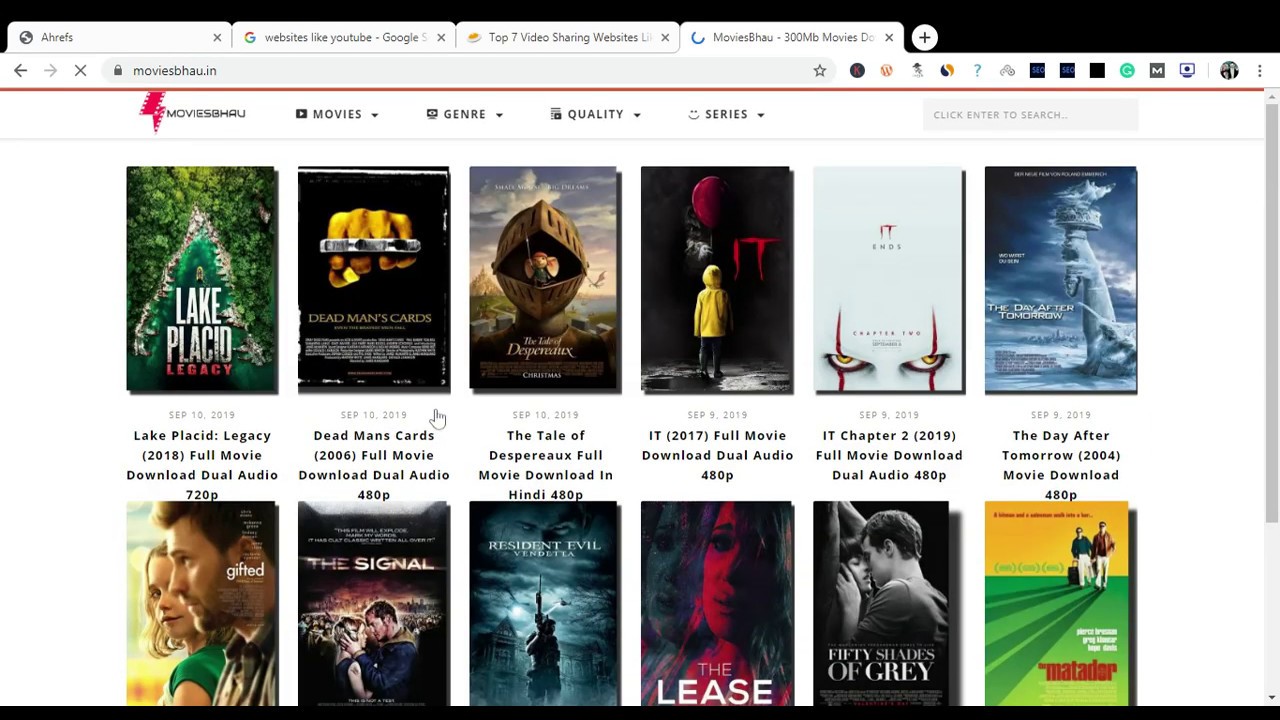
Task: Open IT Chapter 2 (2019) title link
Action: tap(889, 455)
